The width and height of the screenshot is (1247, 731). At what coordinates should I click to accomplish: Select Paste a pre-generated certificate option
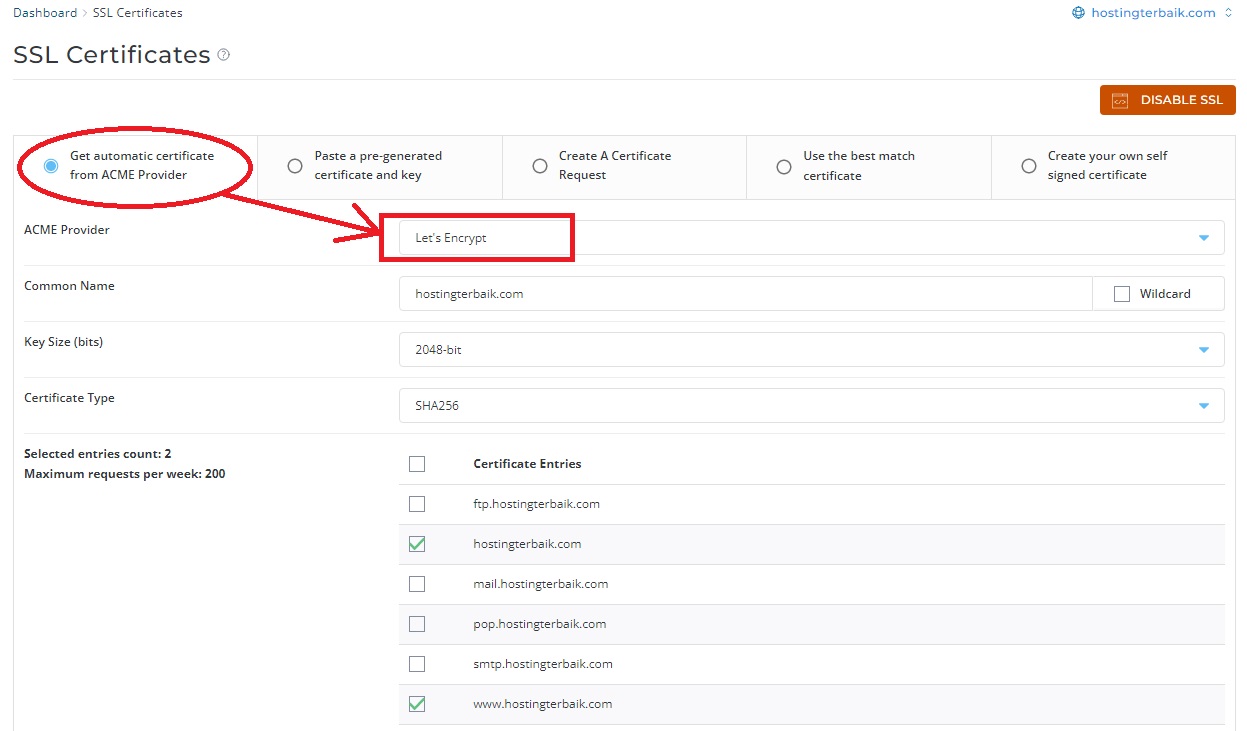[295, 166]
